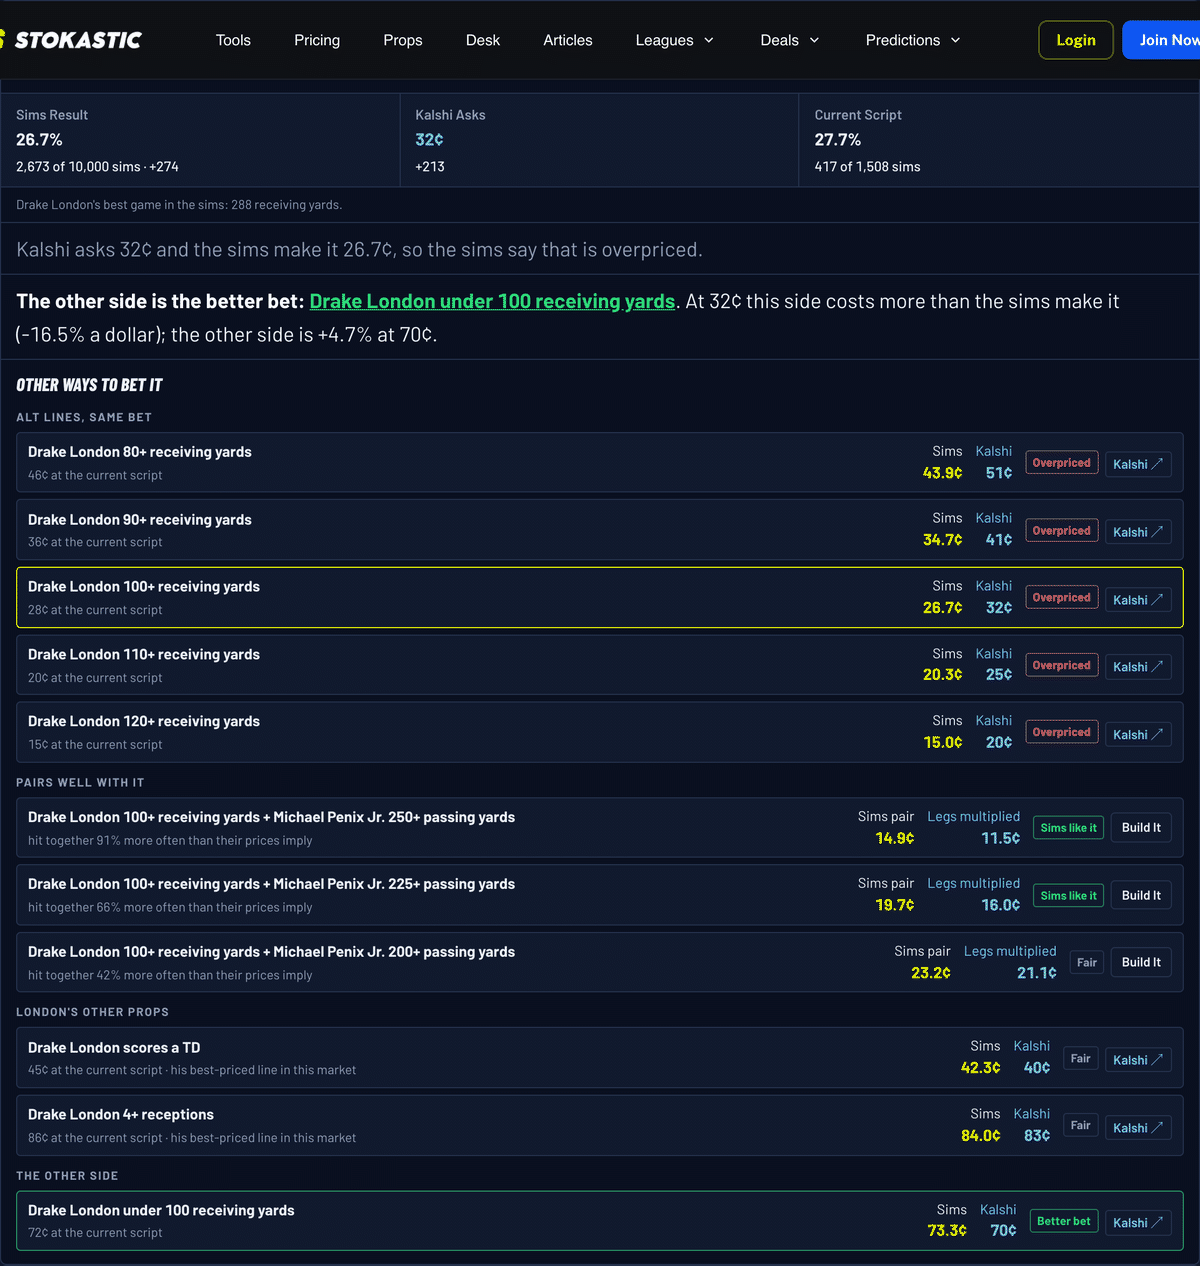Select Drake London 120+ receiving yards row

pyautogui.click(x=600, y=732)
